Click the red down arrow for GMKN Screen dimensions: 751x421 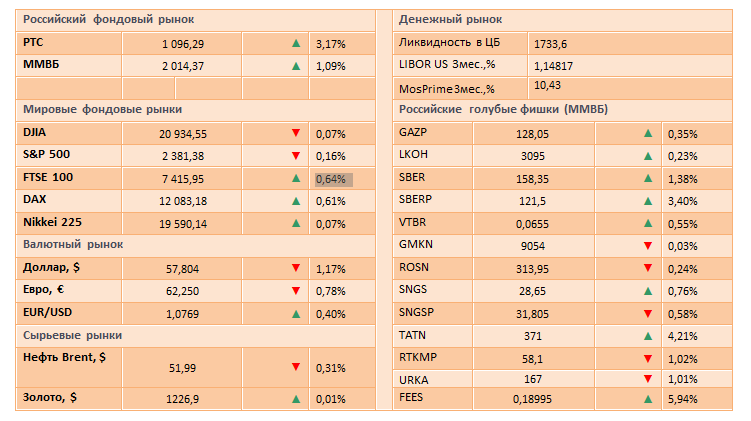click(648, 246)
